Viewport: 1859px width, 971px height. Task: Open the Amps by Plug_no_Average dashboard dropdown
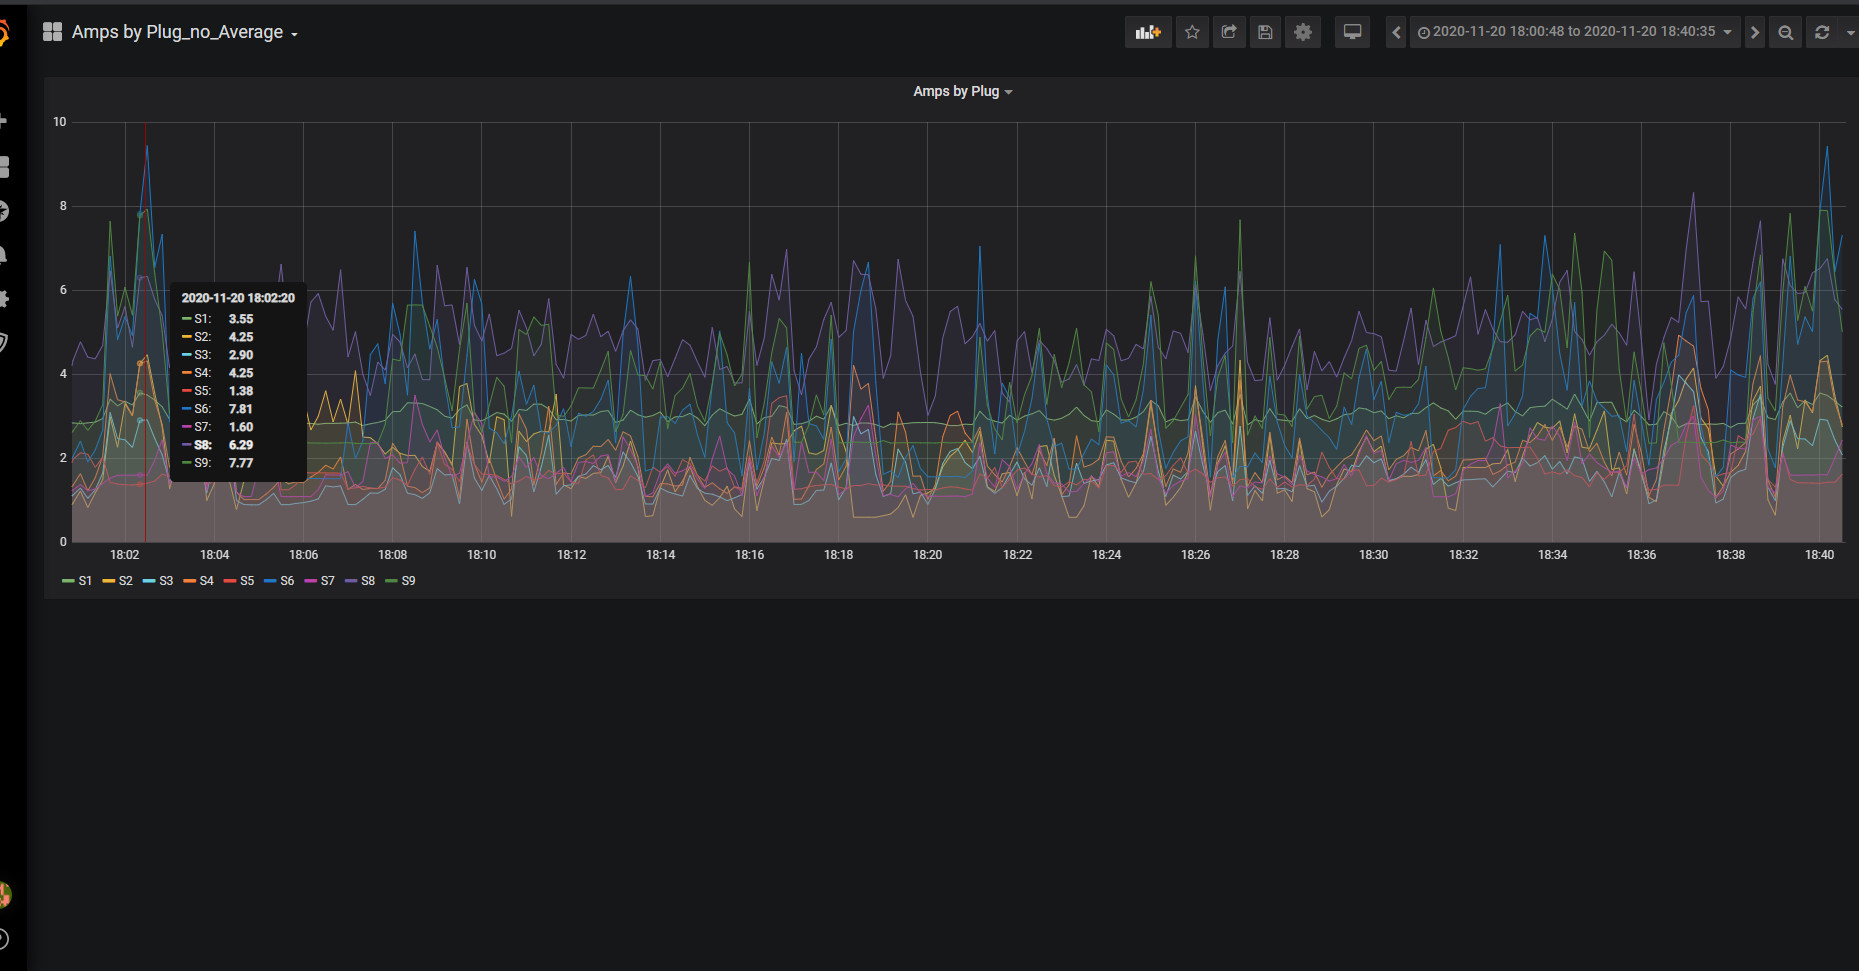184,32
